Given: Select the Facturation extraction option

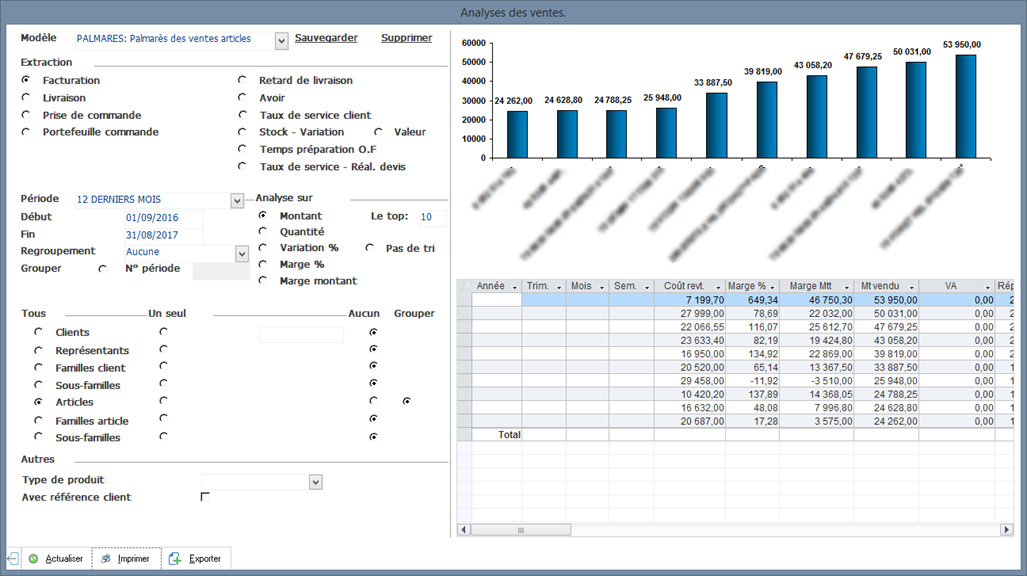Looking at the screenshot, I should [x=26, y=80].
